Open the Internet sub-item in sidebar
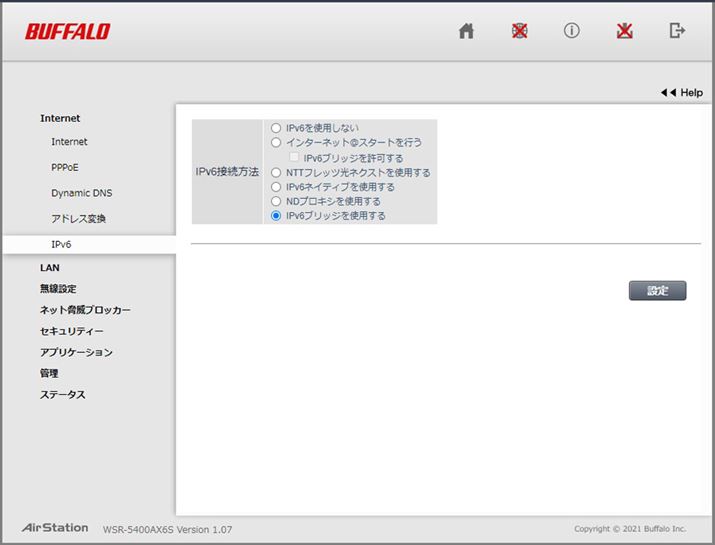Viewport: 715px width, 545px height. pos(69,142)
